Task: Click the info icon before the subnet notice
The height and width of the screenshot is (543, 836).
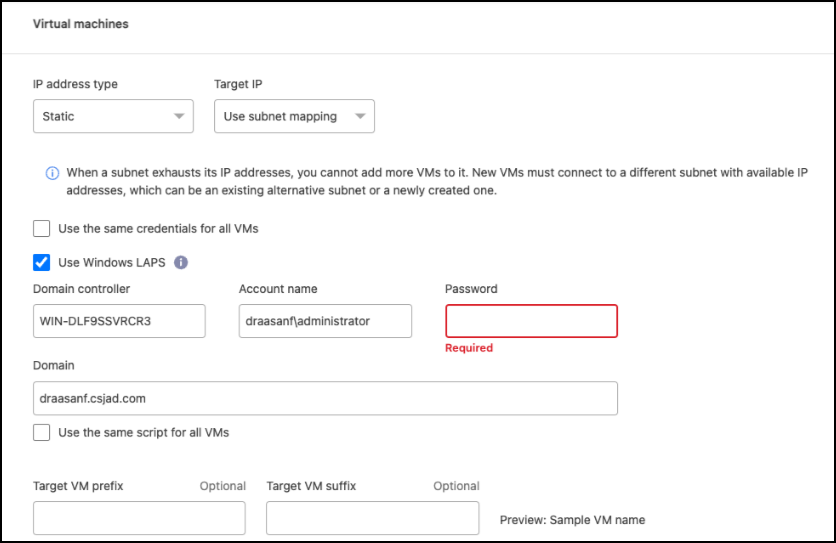Action: tap(52, 173)
